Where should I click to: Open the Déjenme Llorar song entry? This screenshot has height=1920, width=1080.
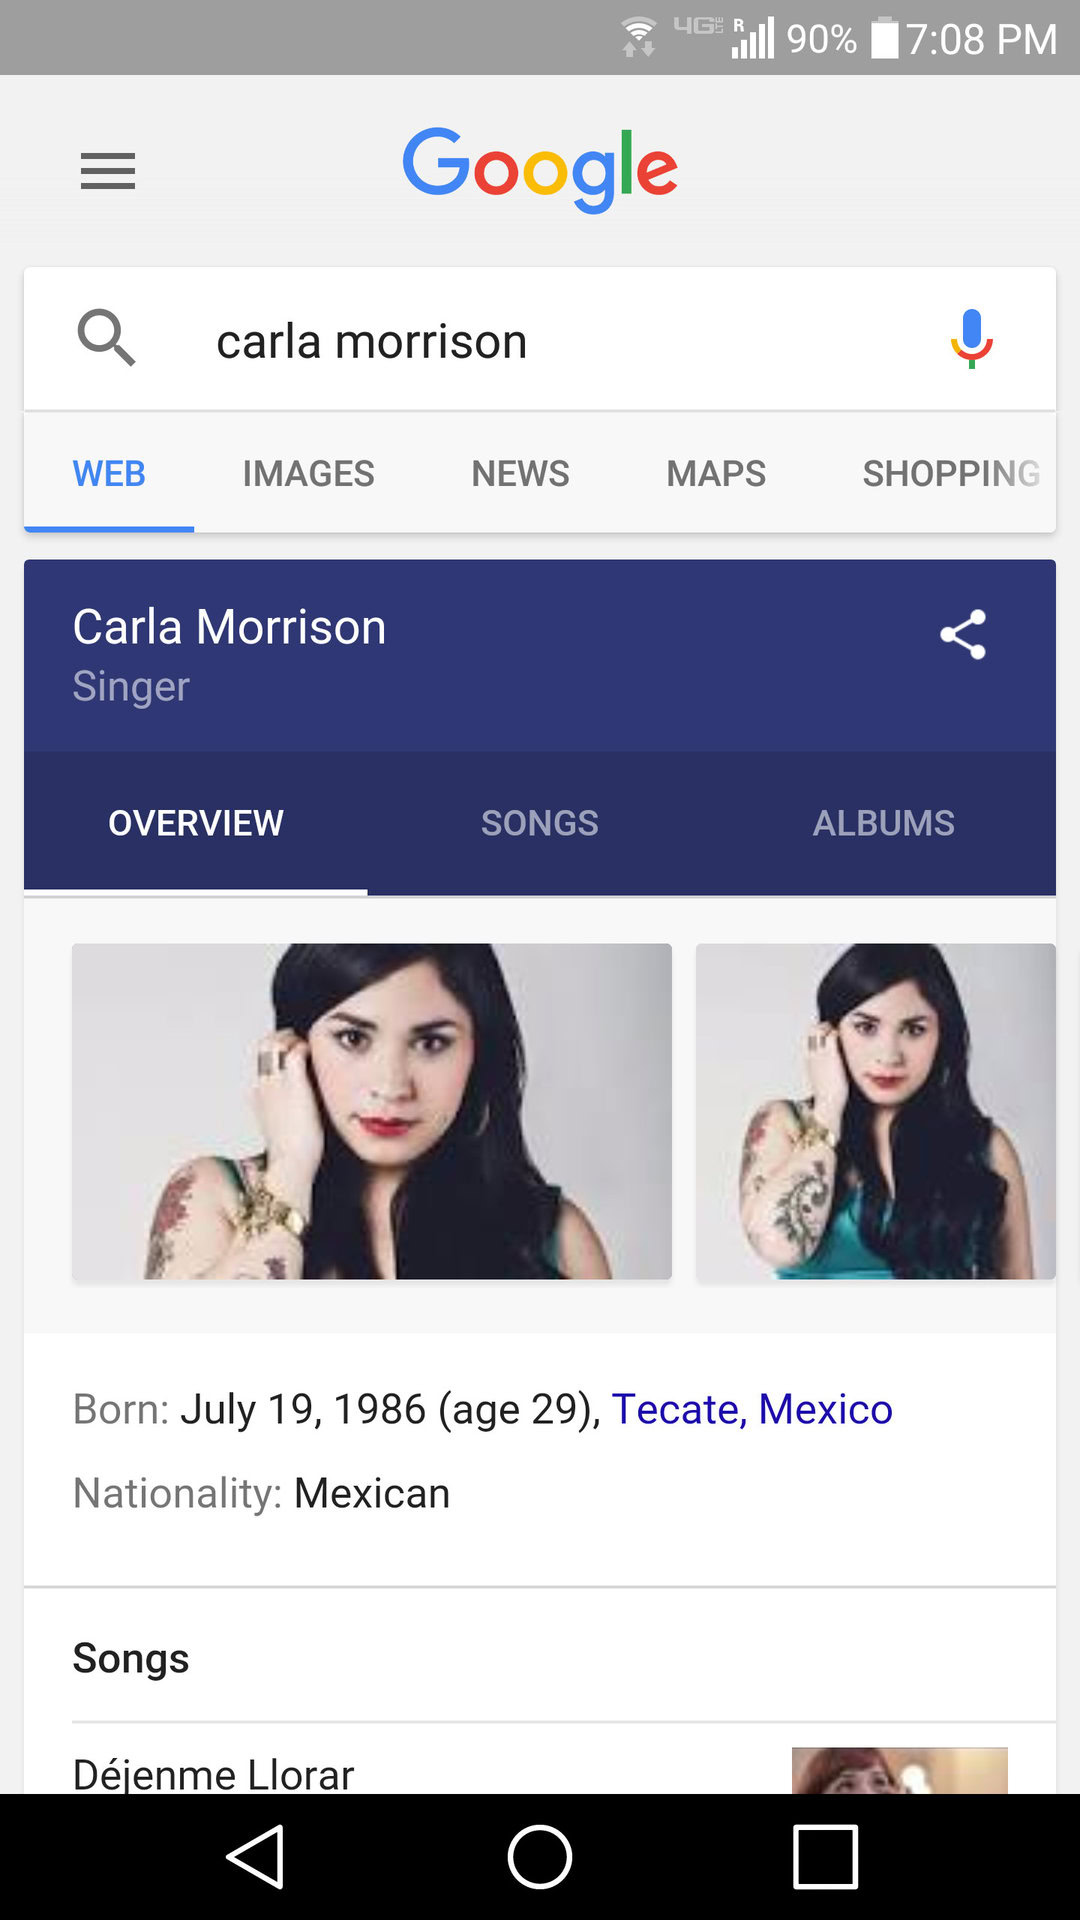(x=214, y=1772)
